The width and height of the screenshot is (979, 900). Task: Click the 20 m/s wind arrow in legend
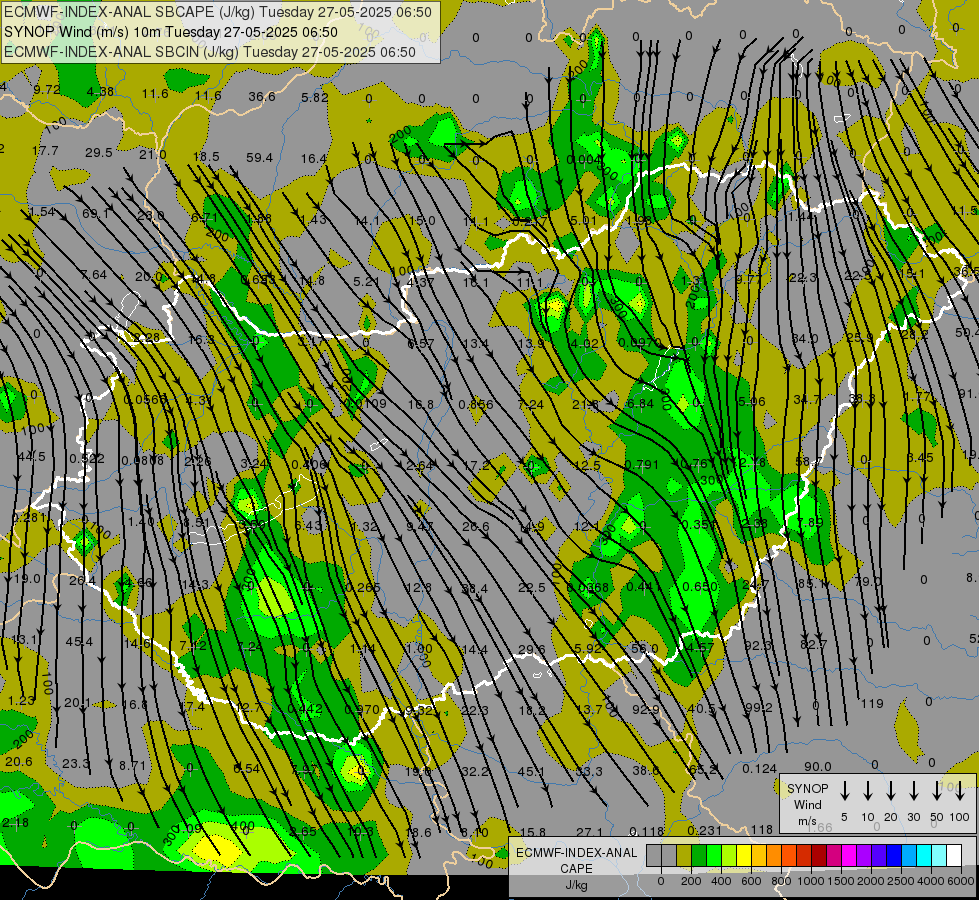pyautogui.click(x=891, y=791)
